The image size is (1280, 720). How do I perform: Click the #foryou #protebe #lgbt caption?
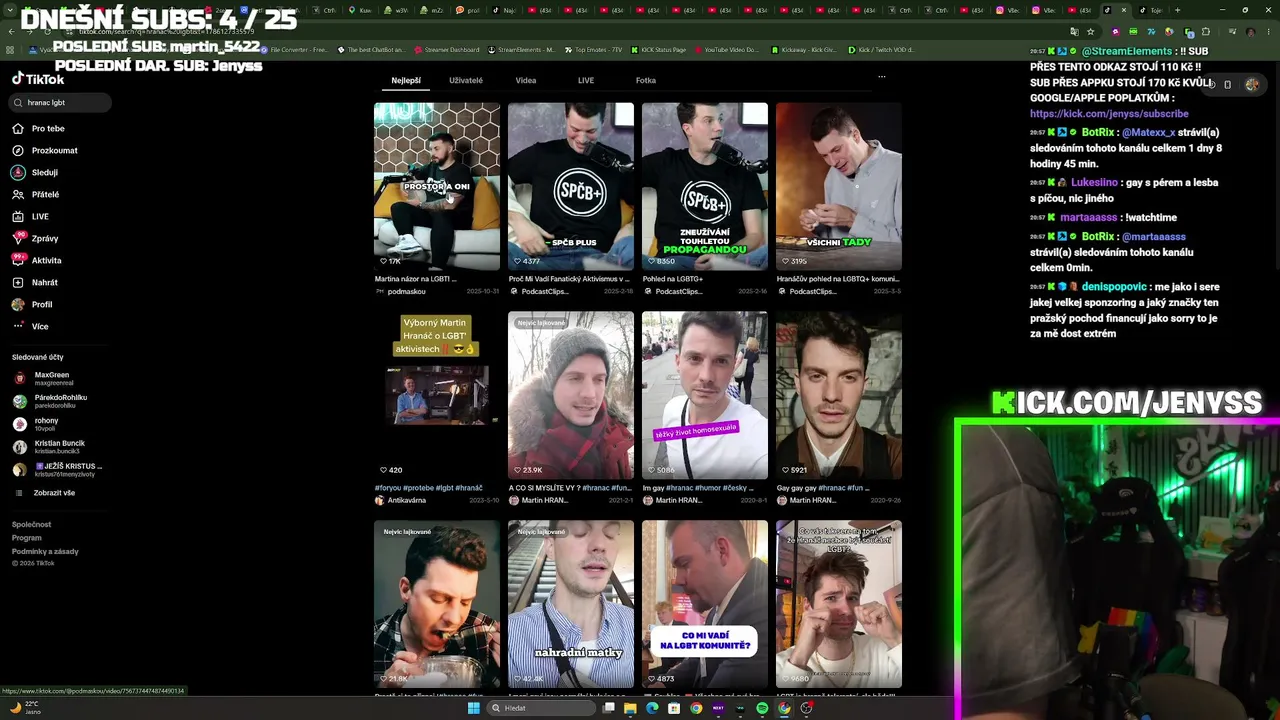tap(428, 488)
